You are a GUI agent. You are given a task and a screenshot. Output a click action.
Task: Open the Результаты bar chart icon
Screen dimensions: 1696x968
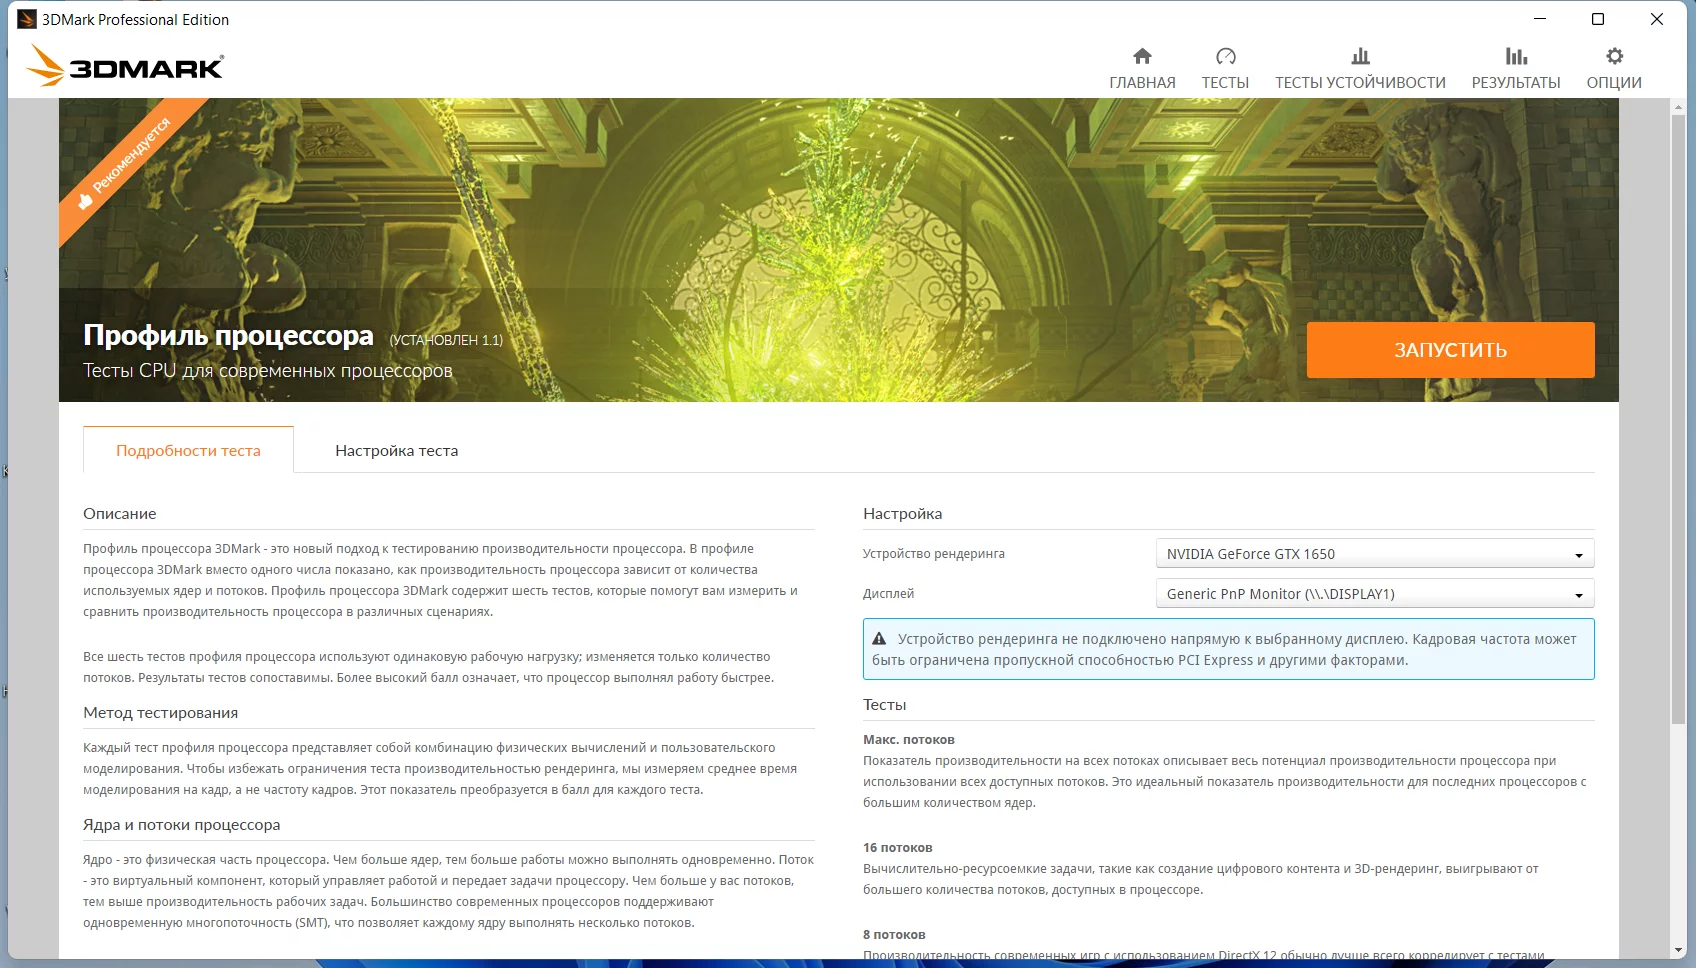pos(1516,56)
